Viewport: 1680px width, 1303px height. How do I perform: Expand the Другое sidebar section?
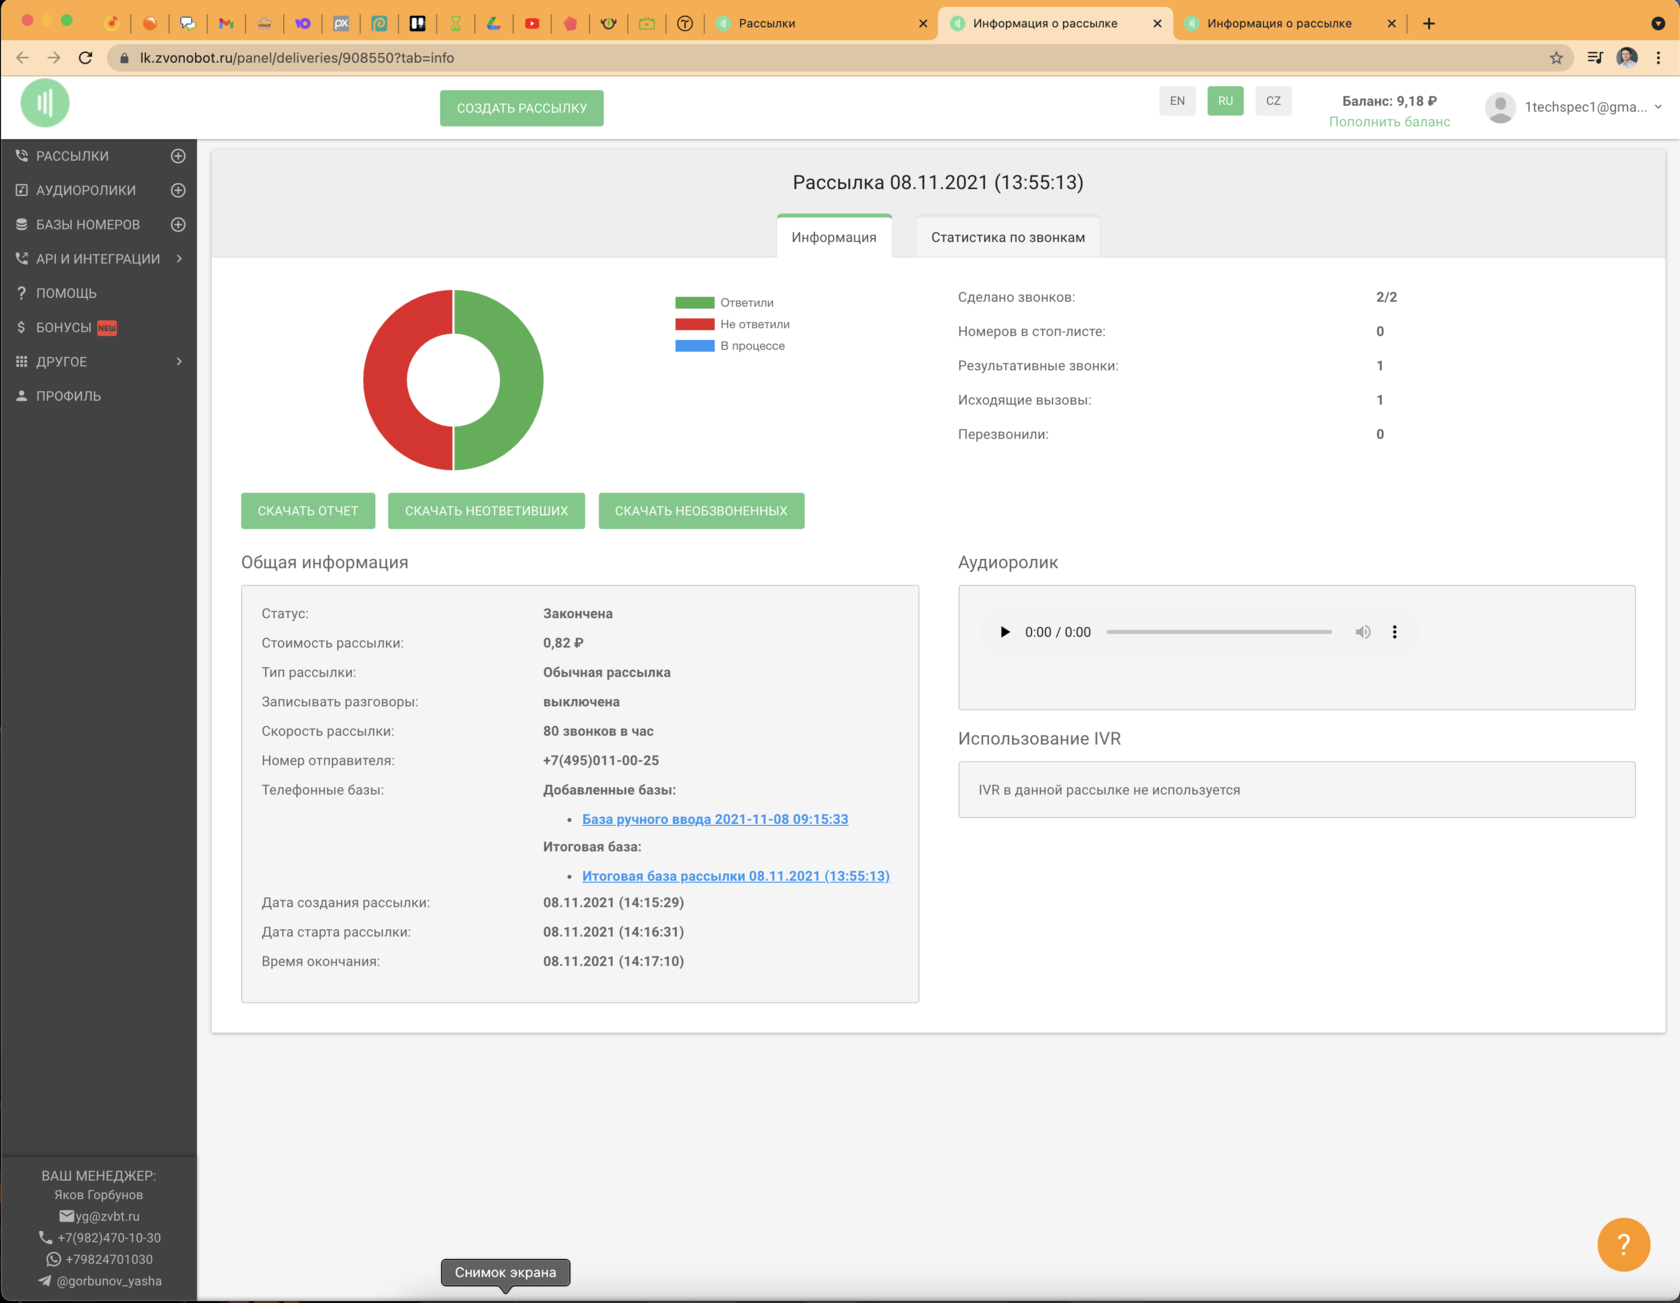(x=179, y=362)
